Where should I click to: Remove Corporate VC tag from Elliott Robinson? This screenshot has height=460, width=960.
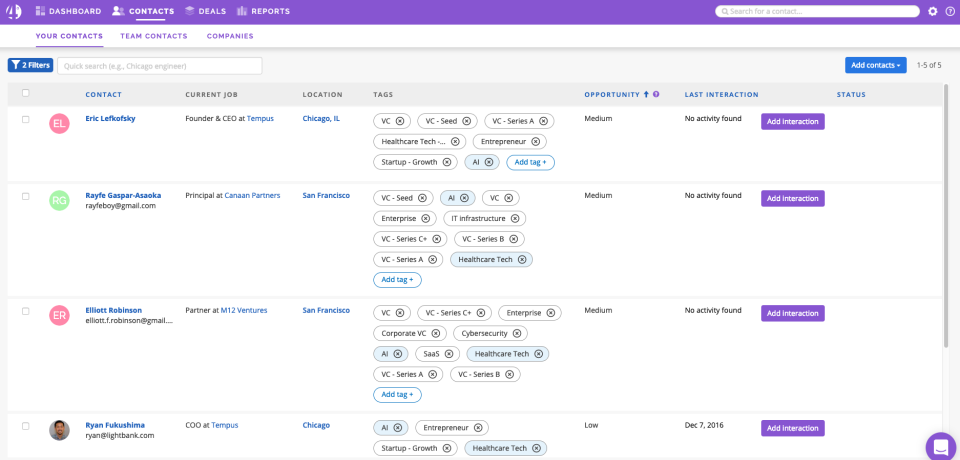435,334
